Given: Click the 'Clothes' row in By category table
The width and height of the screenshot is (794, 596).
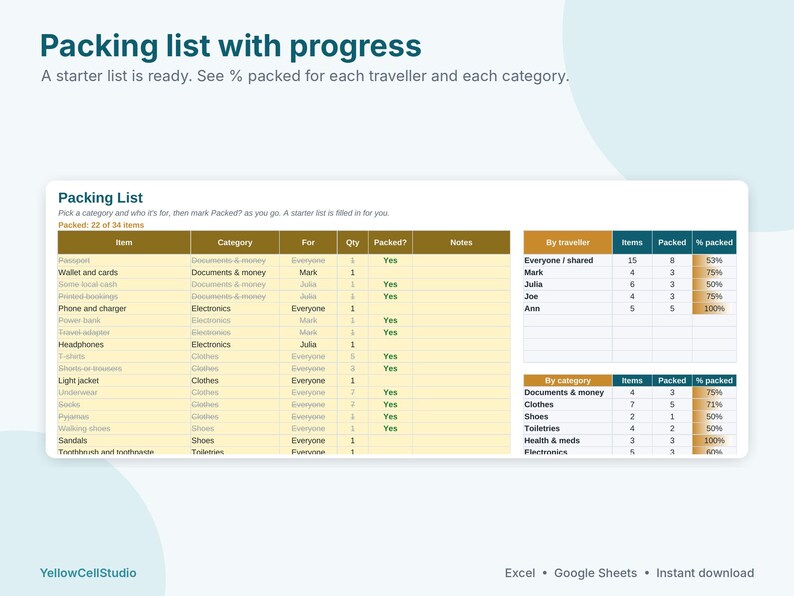Looking at the screenshot, I should pos(630,405).
